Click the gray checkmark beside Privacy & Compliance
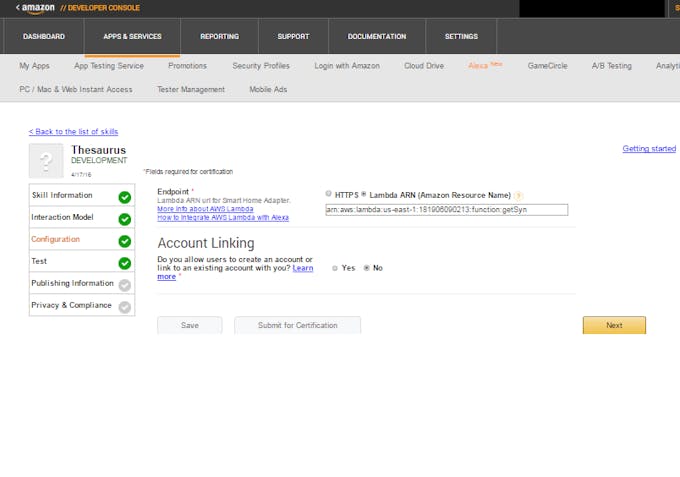Screen dimensions: 680x477 (125, 307)
